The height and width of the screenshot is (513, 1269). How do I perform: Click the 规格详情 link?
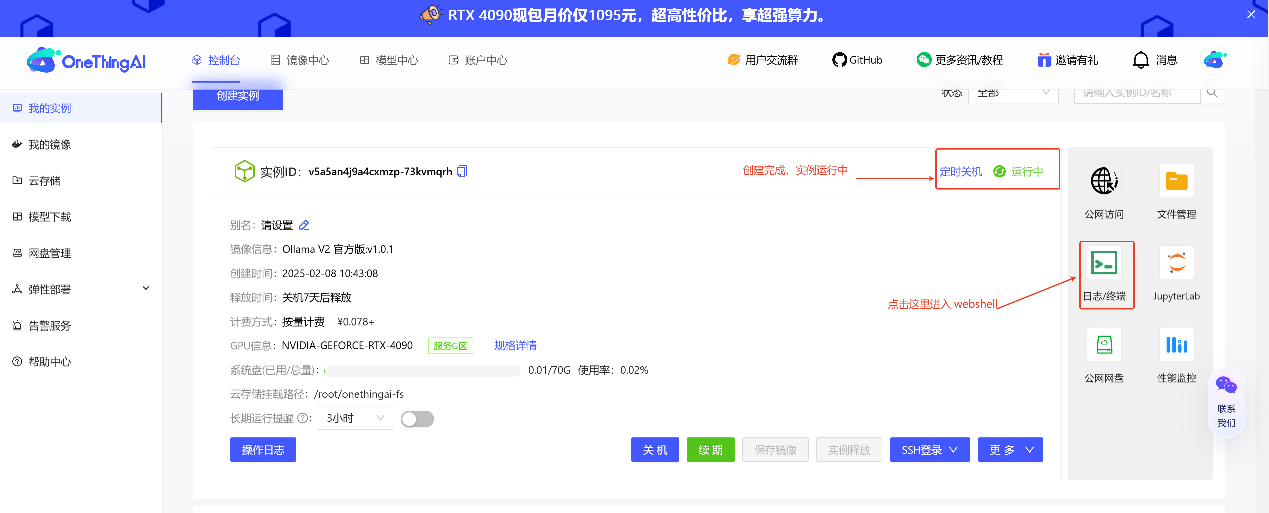tap(515, 345)
